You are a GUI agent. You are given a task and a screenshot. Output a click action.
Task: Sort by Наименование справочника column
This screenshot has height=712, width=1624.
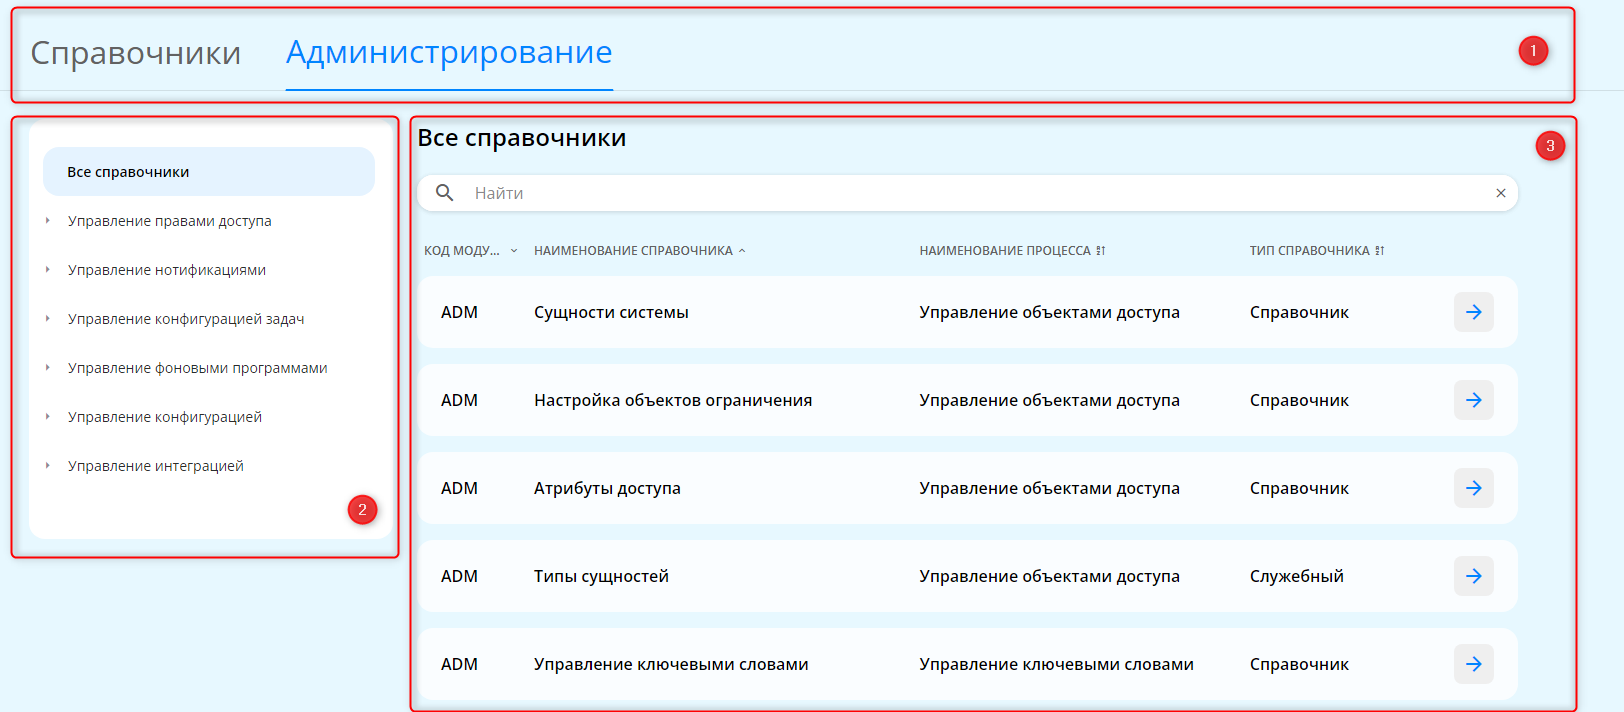(x=640, y=251)
